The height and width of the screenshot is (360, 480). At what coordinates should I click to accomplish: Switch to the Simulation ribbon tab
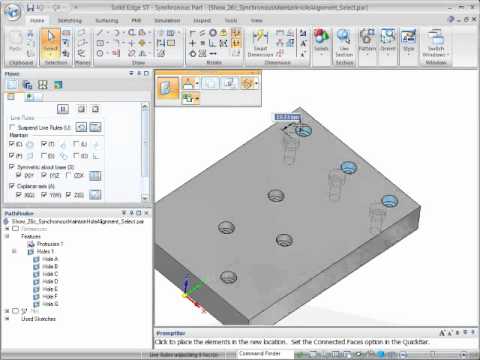click(x=167, y=21)
